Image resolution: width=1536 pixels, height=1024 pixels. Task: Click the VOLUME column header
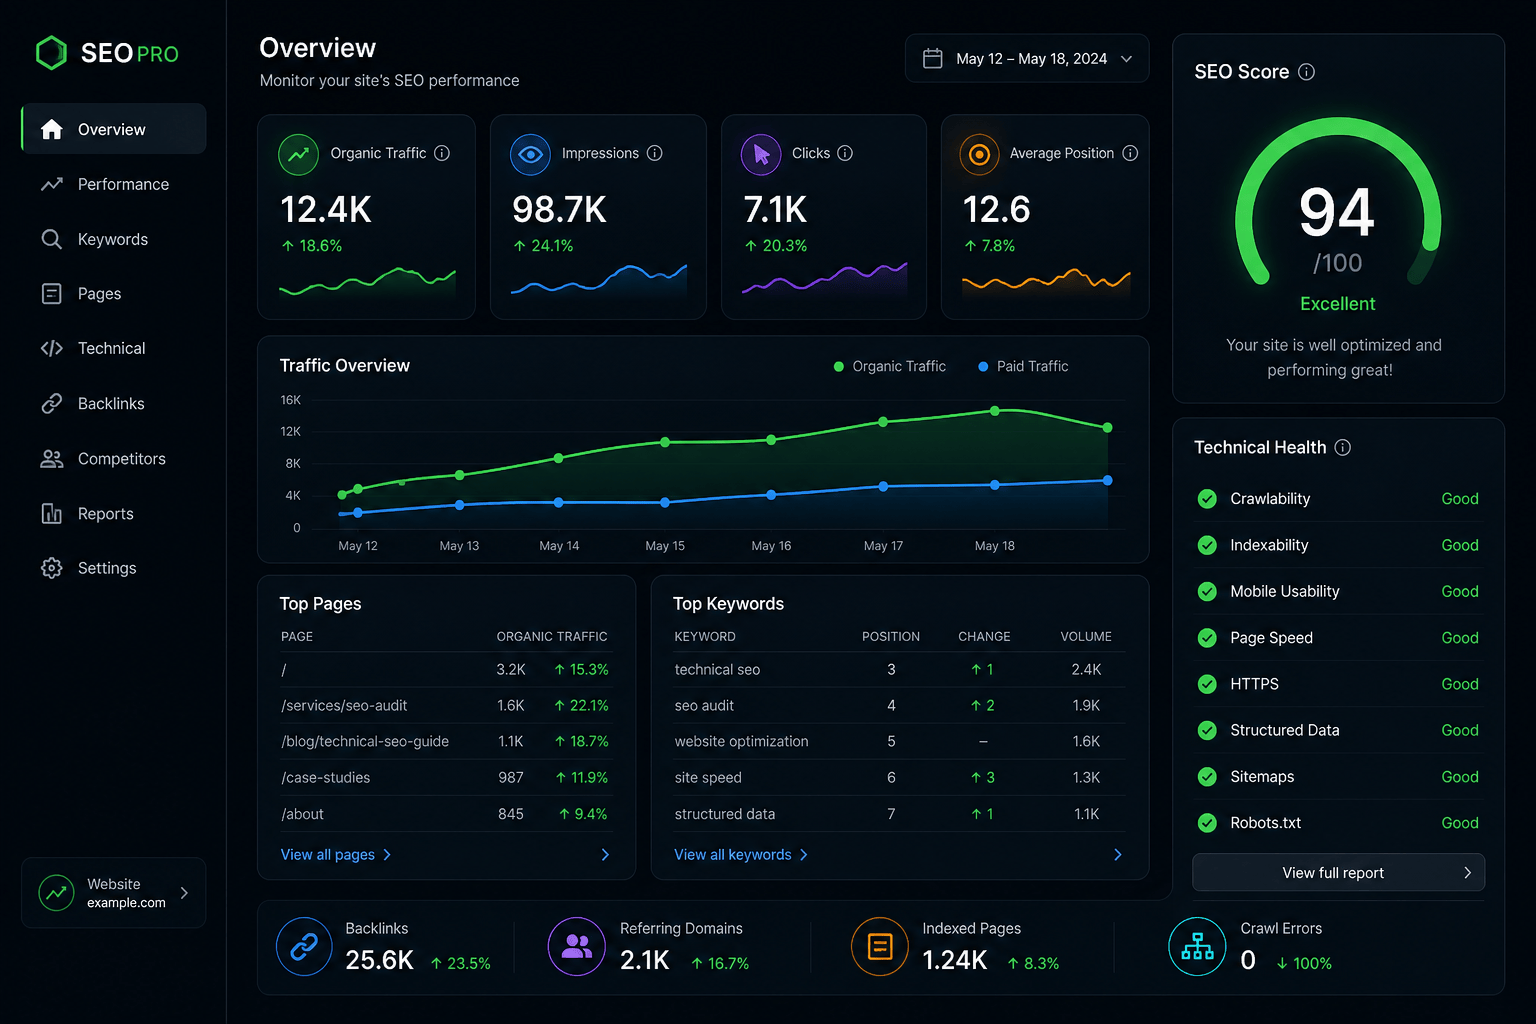tap(1086, 637)
